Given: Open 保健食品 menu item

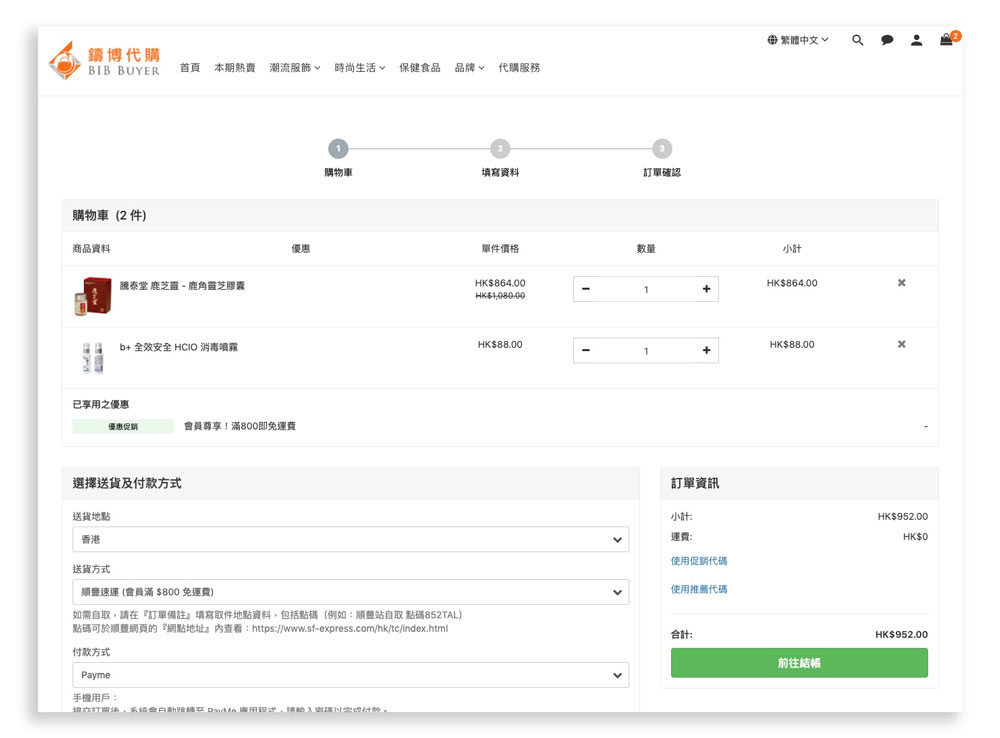Looking at the screenshot, I should click(420, 68).
